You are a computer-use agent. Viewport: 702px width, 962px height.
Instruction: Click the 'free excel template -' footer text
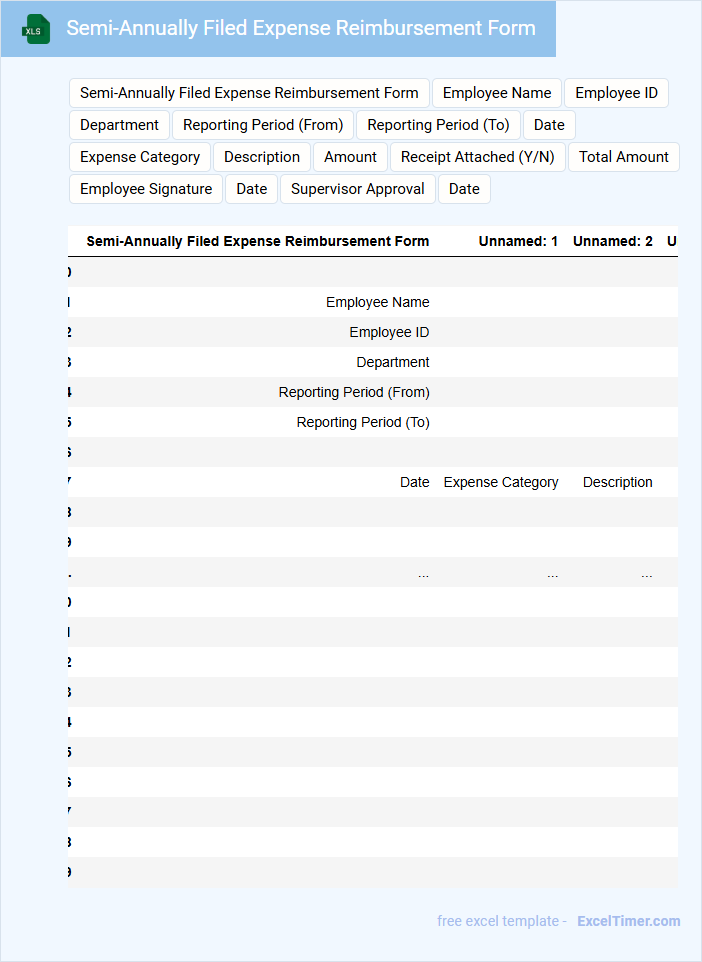pos(501,921)
